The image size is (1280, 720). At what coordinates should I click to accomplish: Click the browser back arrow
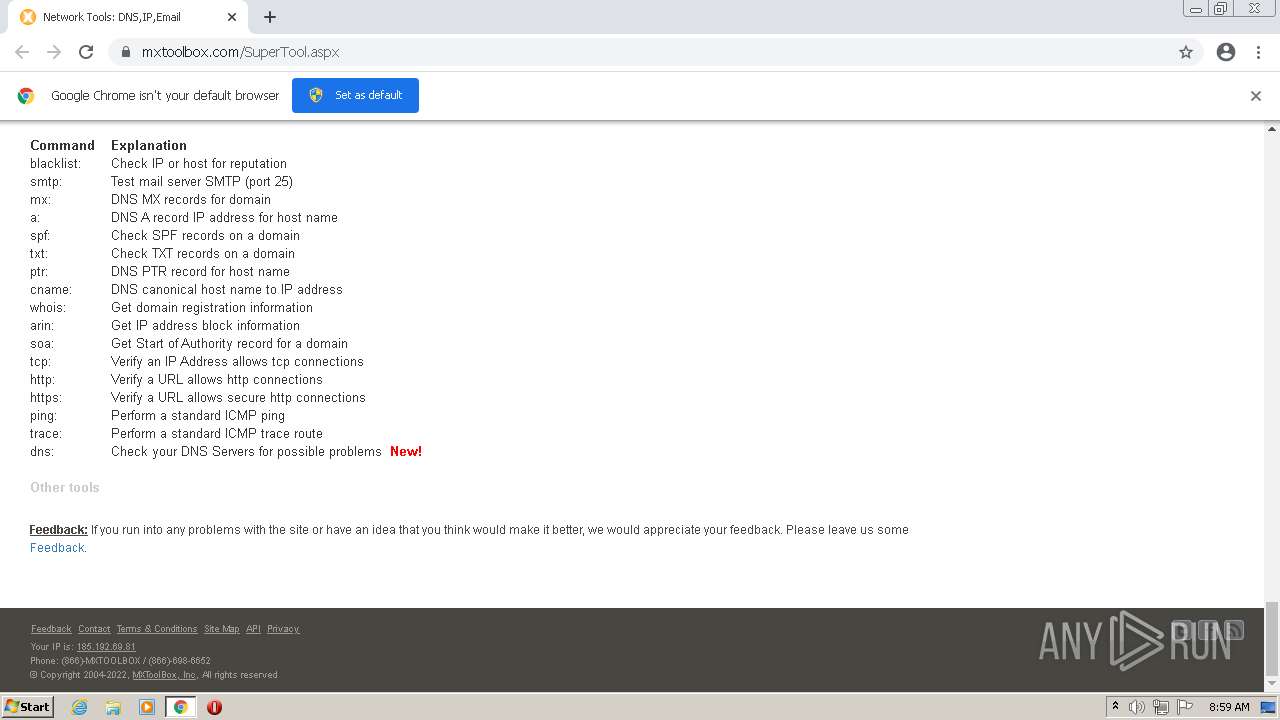pyautogui.click(x=22, y=52)
